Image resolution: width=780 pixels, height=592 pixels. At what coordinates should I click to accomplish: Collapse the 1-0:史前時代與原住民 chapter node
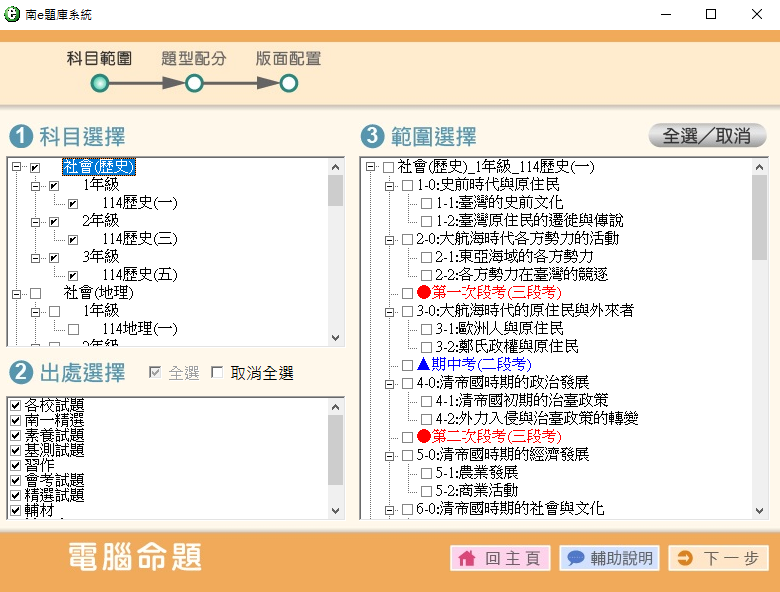pyautogui.click(x=388, y=185)
